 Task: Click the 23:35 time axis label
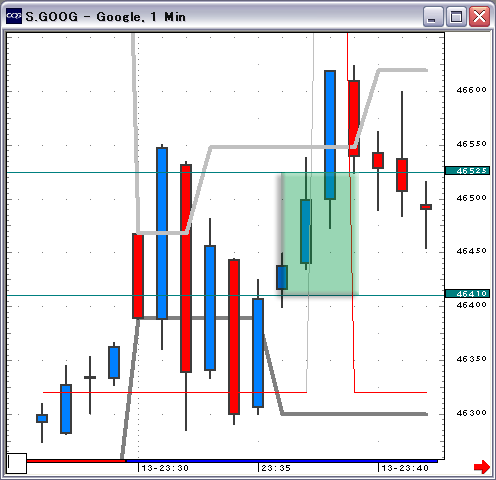tap(276, 468)
